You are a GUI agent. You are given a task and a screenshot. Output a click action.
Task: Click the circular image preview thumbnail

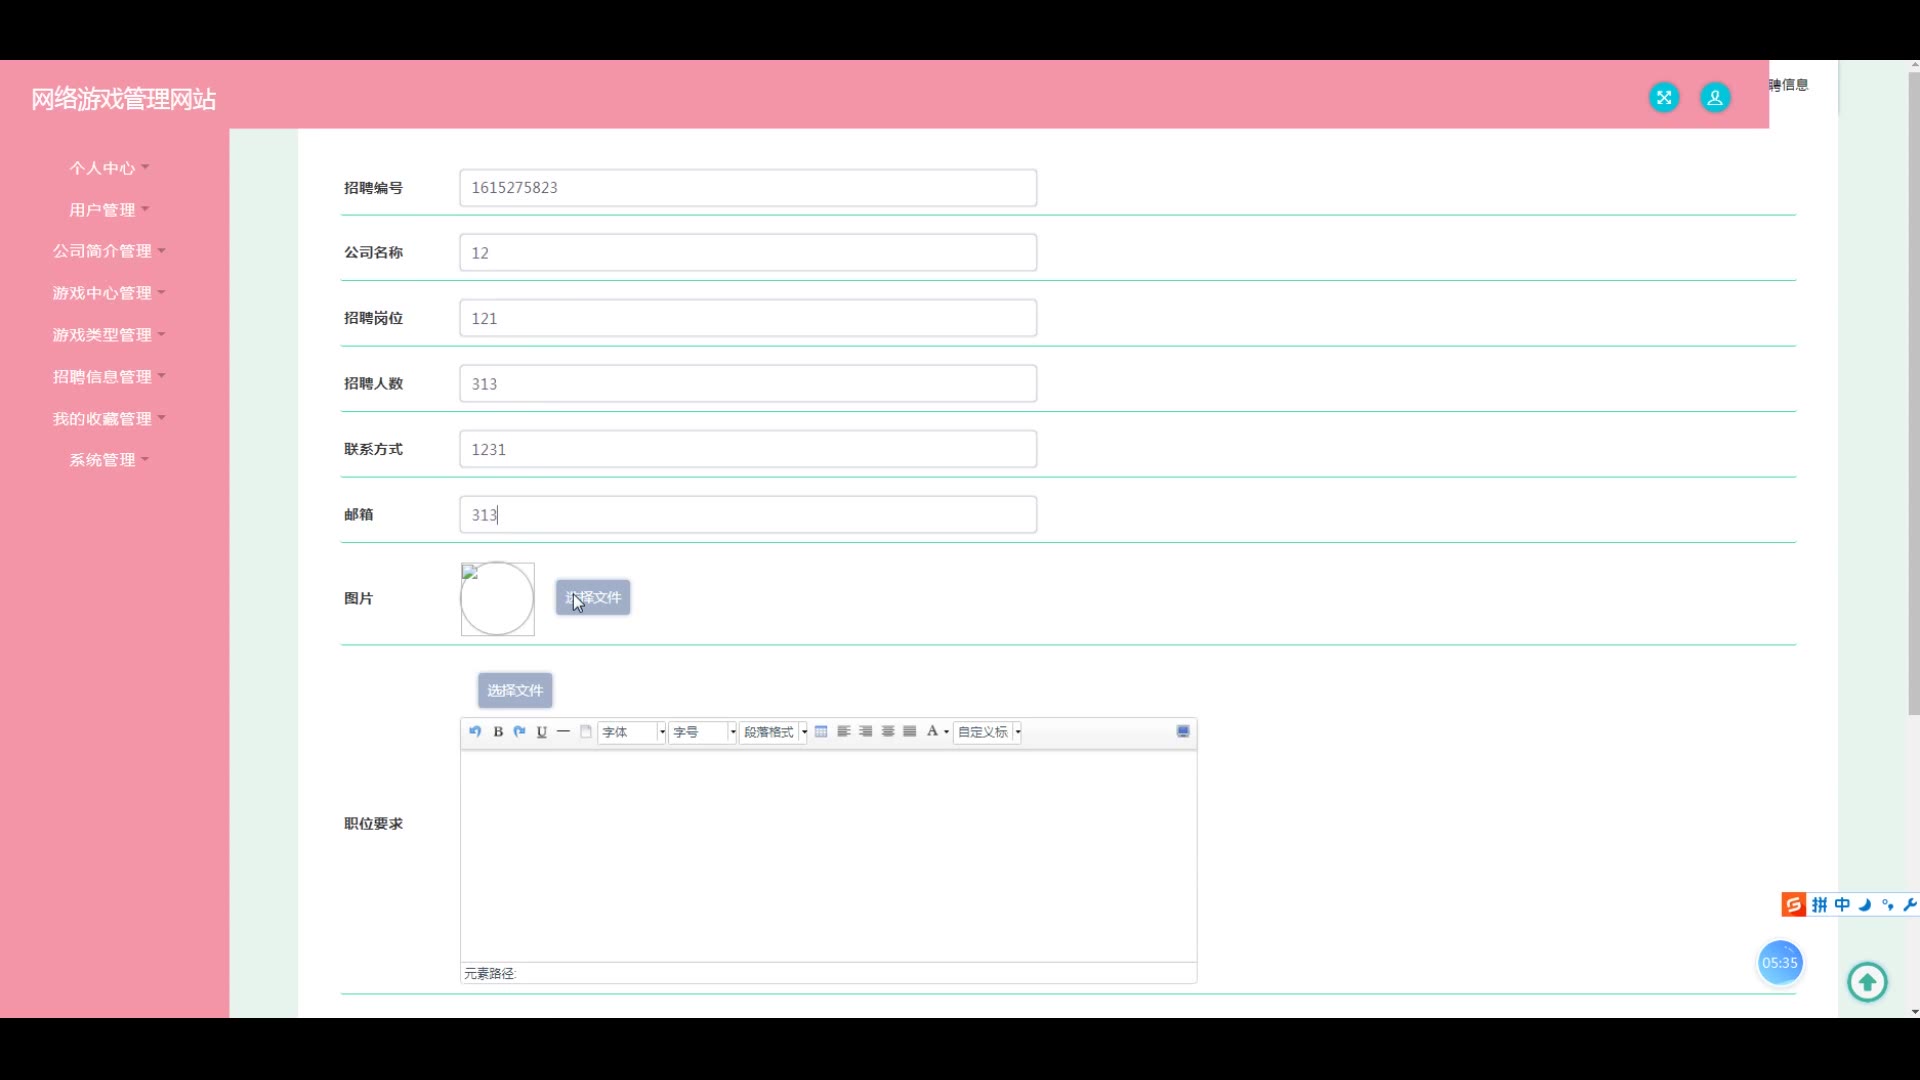pyautogui.click(x=497, y=599)
